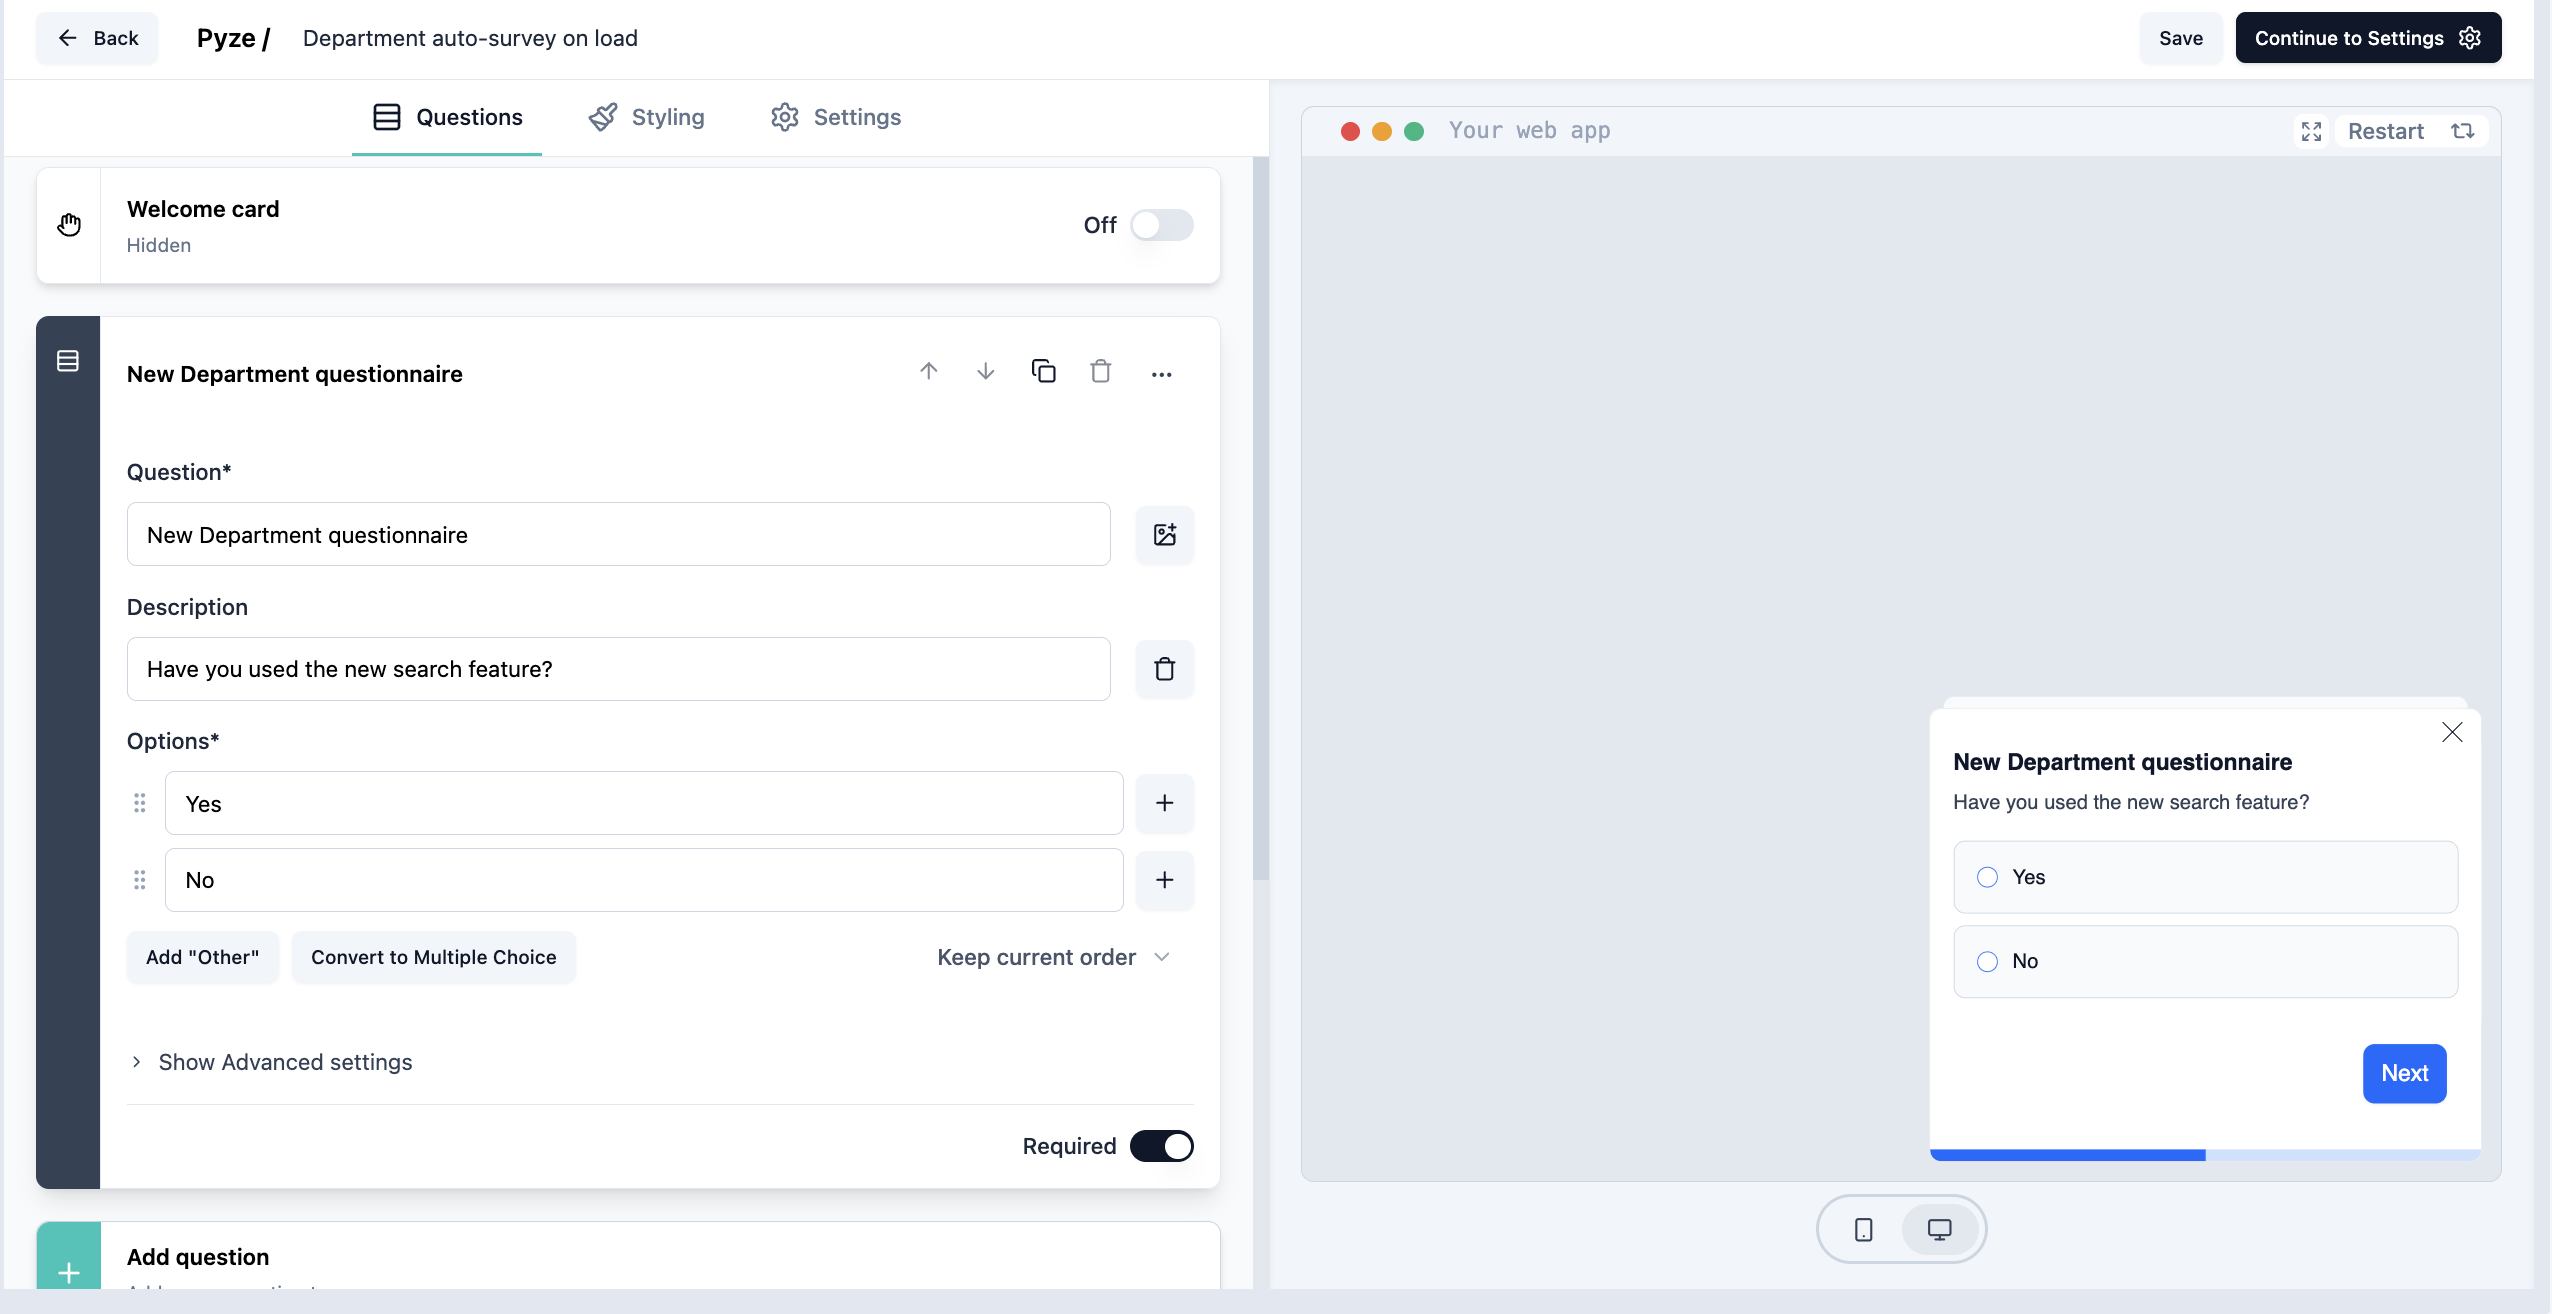The image size is (2552, 1314).
Task: Open the Settings tab
Action: coord(836,117)
